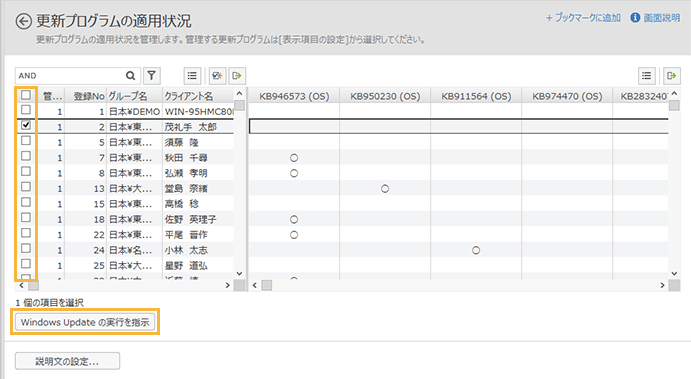This screenshot has width=691, height=379.
Task: Click the 管... column header
Action: [52, 96]
